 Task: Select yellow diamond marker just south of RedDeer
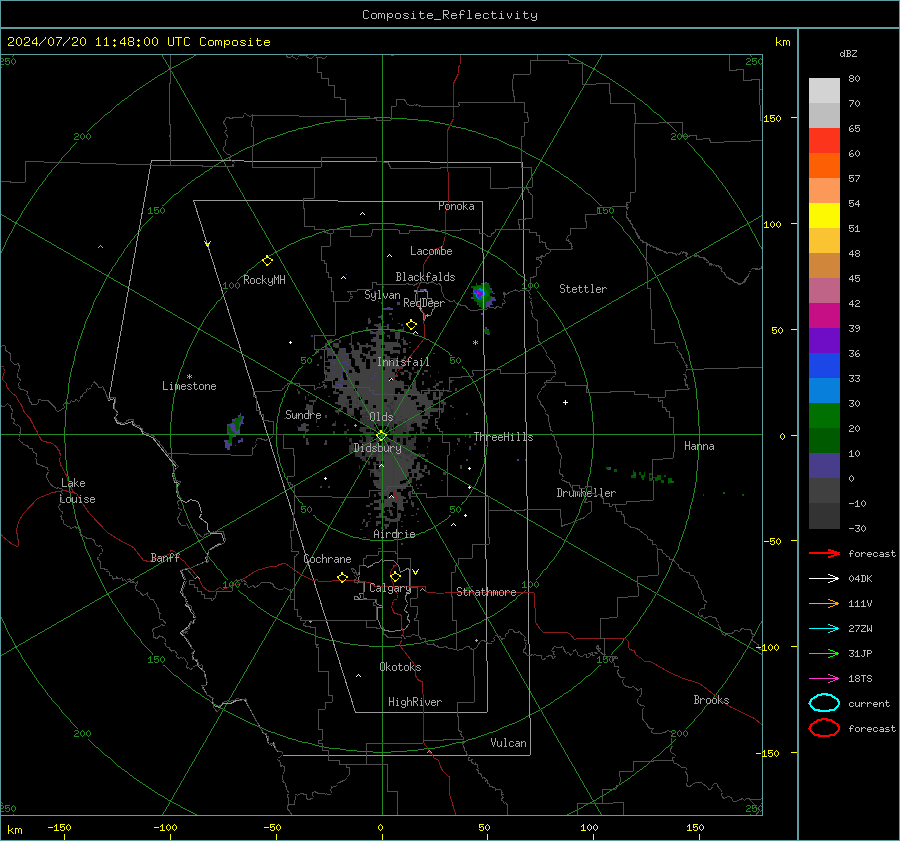[x=411, y=325]
